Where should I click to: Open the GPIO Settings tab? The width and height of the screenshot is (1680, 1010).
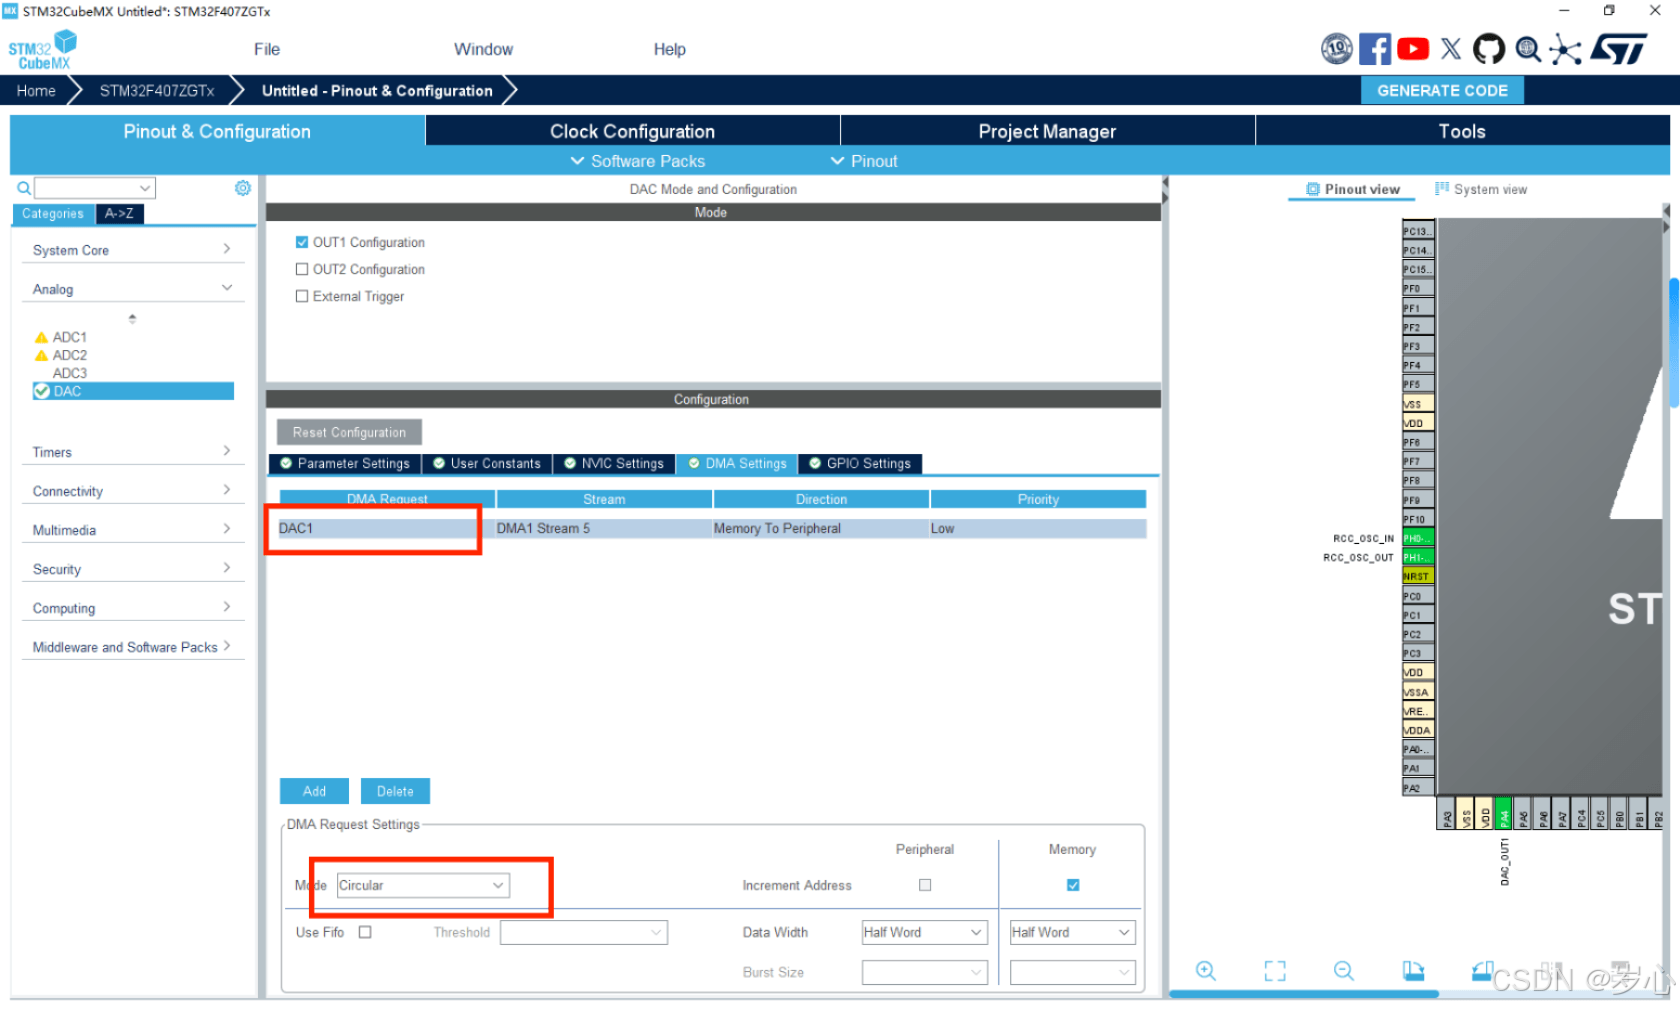(x=860, y=463)
